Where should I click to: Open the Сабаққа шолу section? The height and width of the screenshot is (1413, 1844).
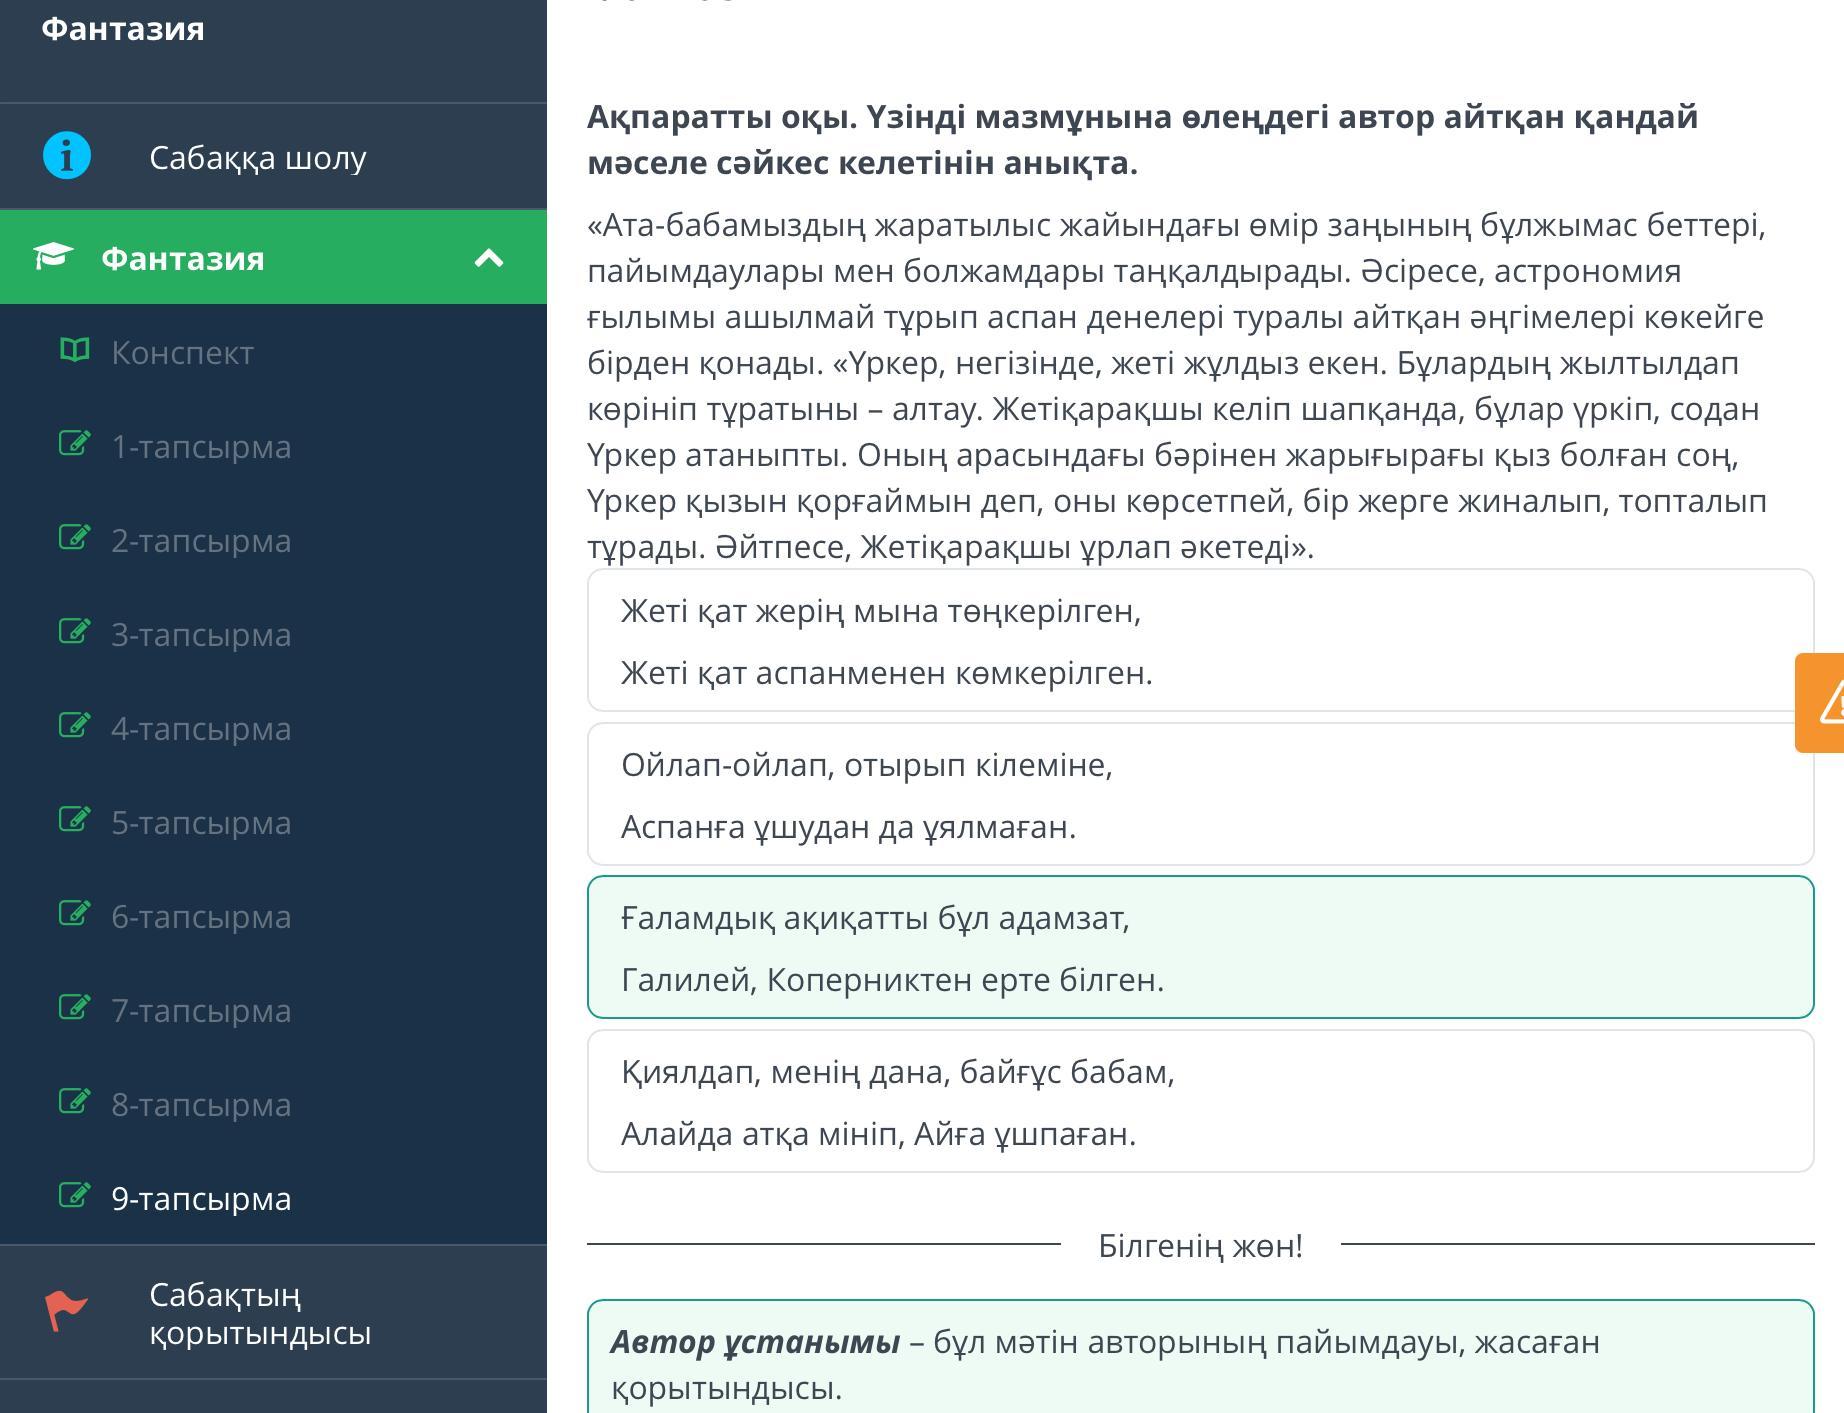[258, 158]
